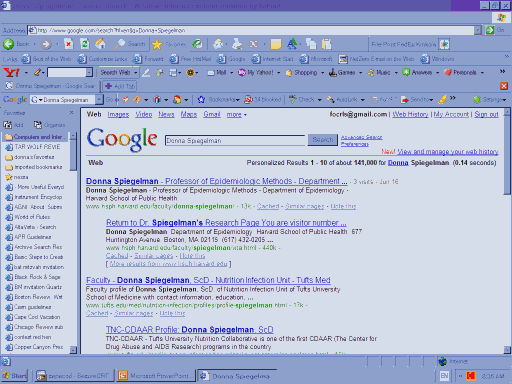Close the Favorites side panel
Viewport: 512px width, 384px height.
pyautogui.click(x=71, y=113)
